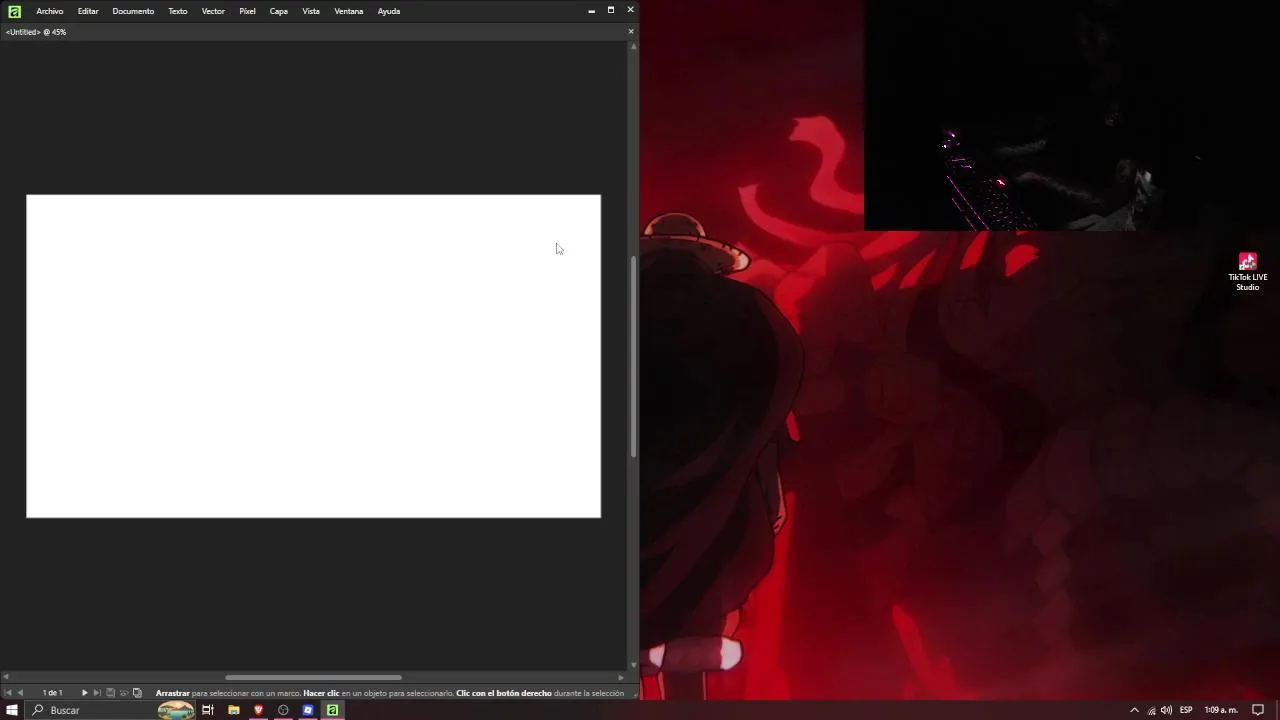Screen dimensions: 1280x720
Task: Open Task View in the taskbar
Action: 208,710
